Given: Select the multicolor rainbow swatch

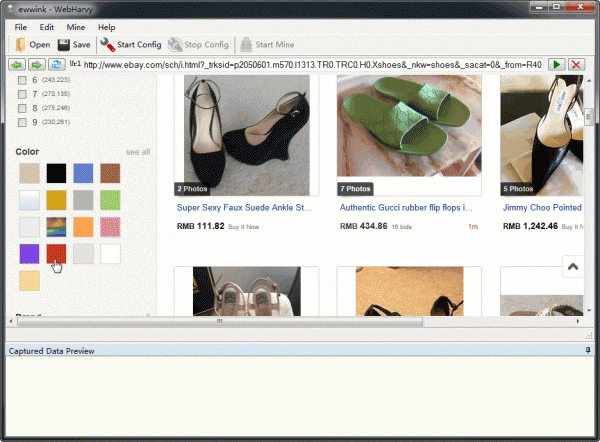Looking at the screenshot, I should tap(56, 227).
